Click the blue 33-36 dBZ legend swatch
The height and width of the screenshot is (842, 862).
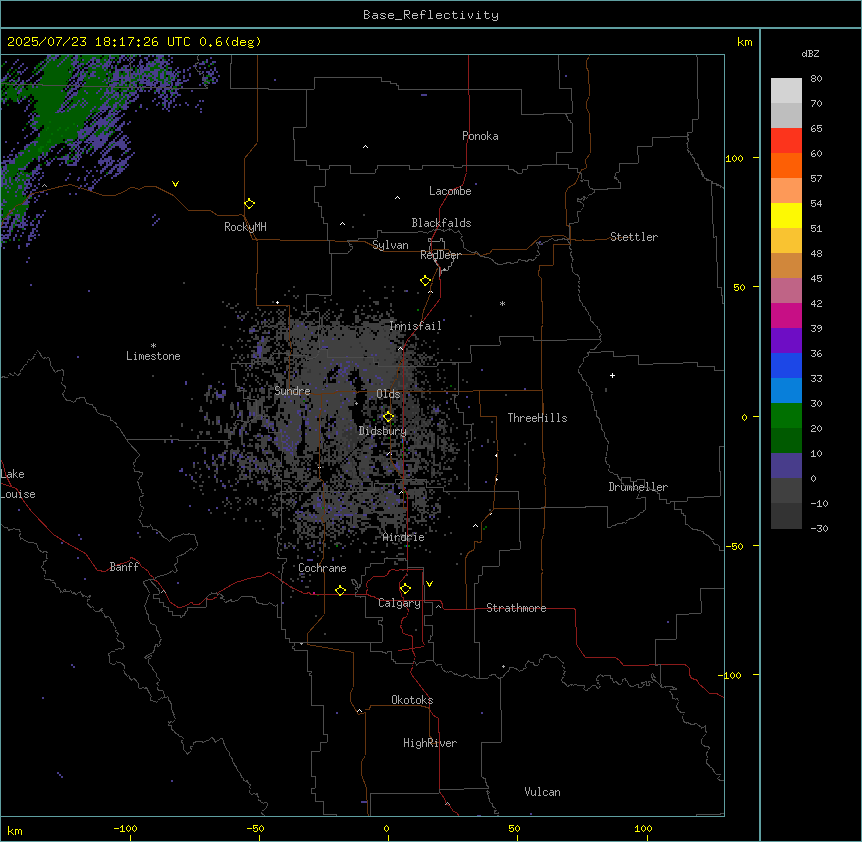click(786, 365)
